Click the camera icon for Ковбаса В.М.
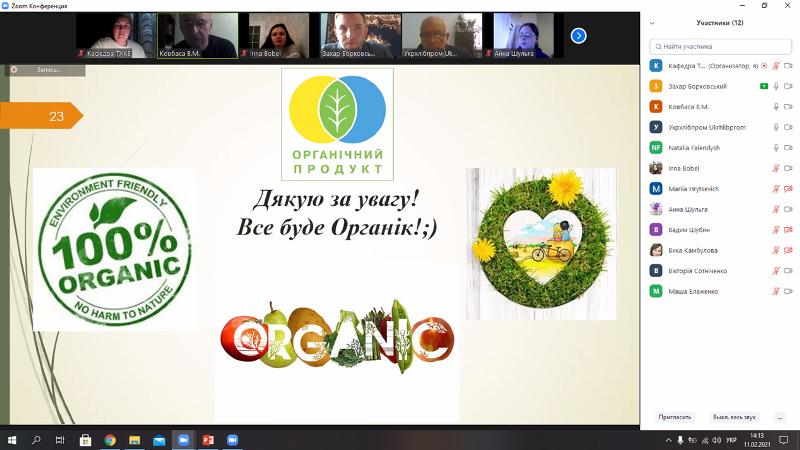Image resolution: width=800 pixels, height=450 pixels. click(x=788, y=107)
